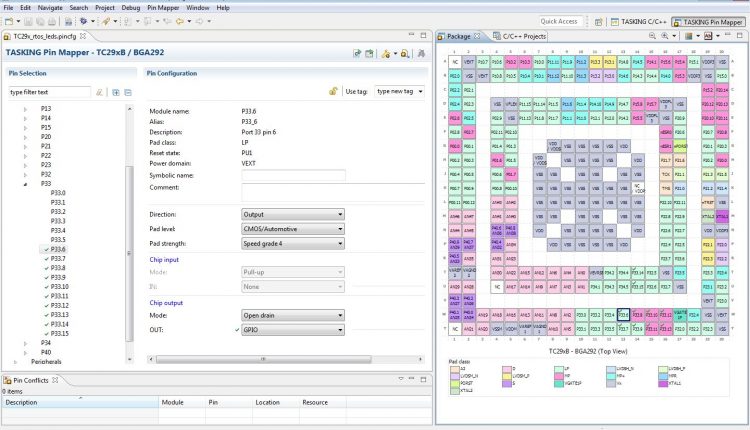Viewport: 750px width, 430px height.
Task: Click the Comment text field
Action: pos(333,192)
